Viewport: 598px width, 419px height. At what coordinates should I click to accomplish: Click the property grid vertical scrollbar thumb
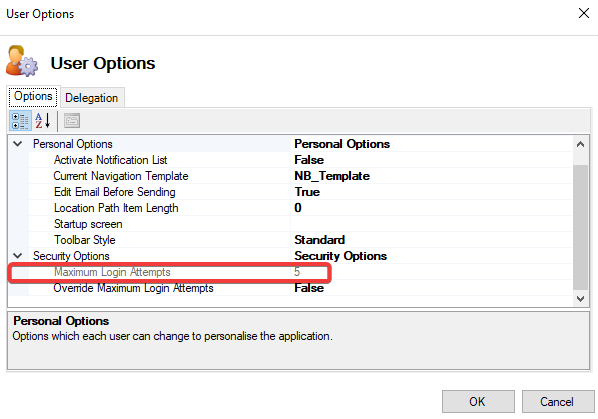click(x=580, y=227)
